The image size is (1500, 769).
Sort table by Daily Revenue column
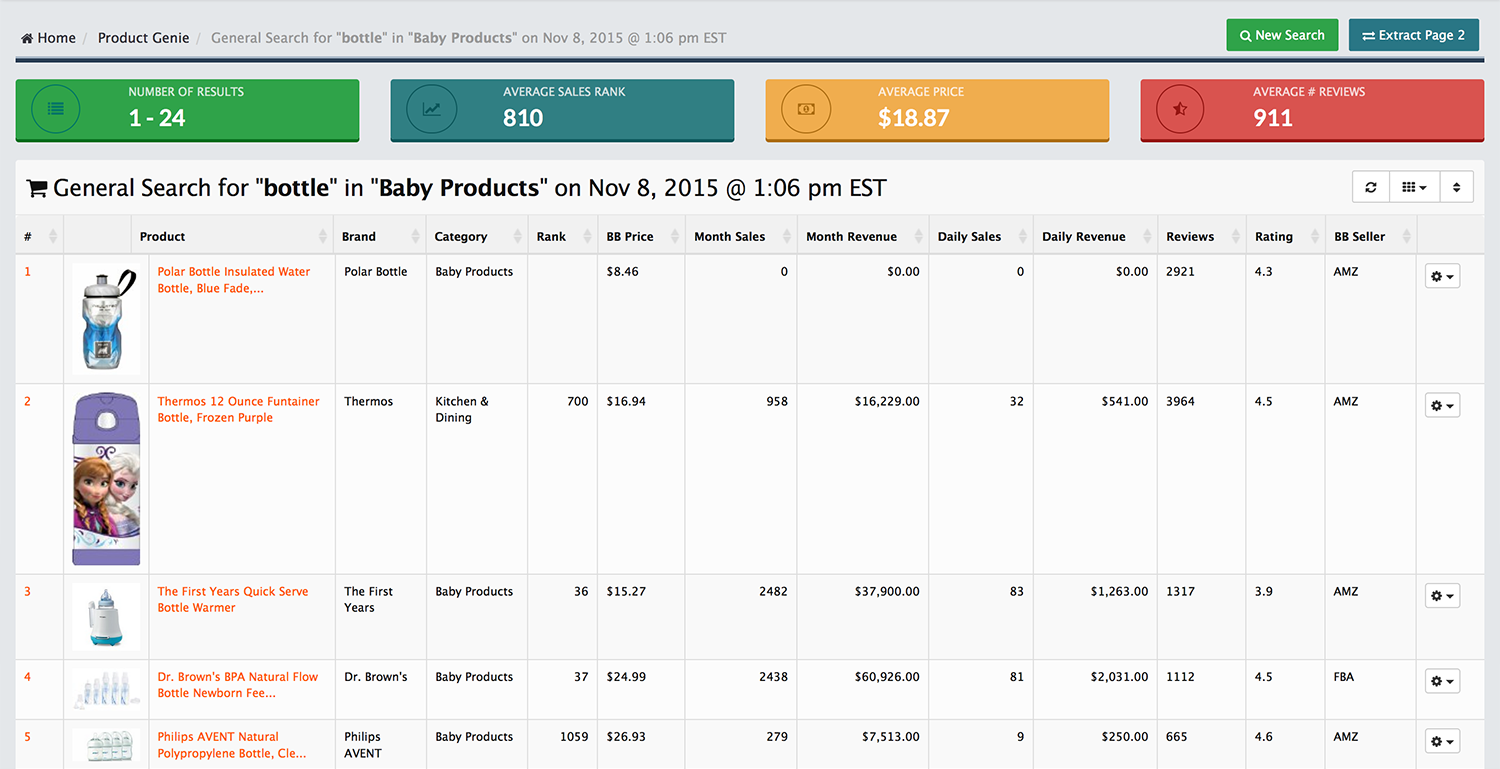[1096, 237]
